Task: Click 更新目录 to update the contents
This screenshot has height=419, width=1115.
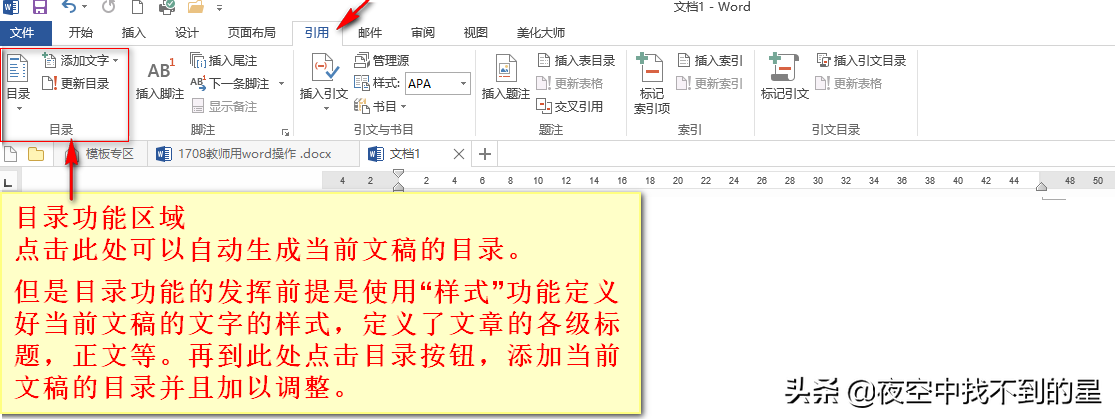Action: point(75,84)
